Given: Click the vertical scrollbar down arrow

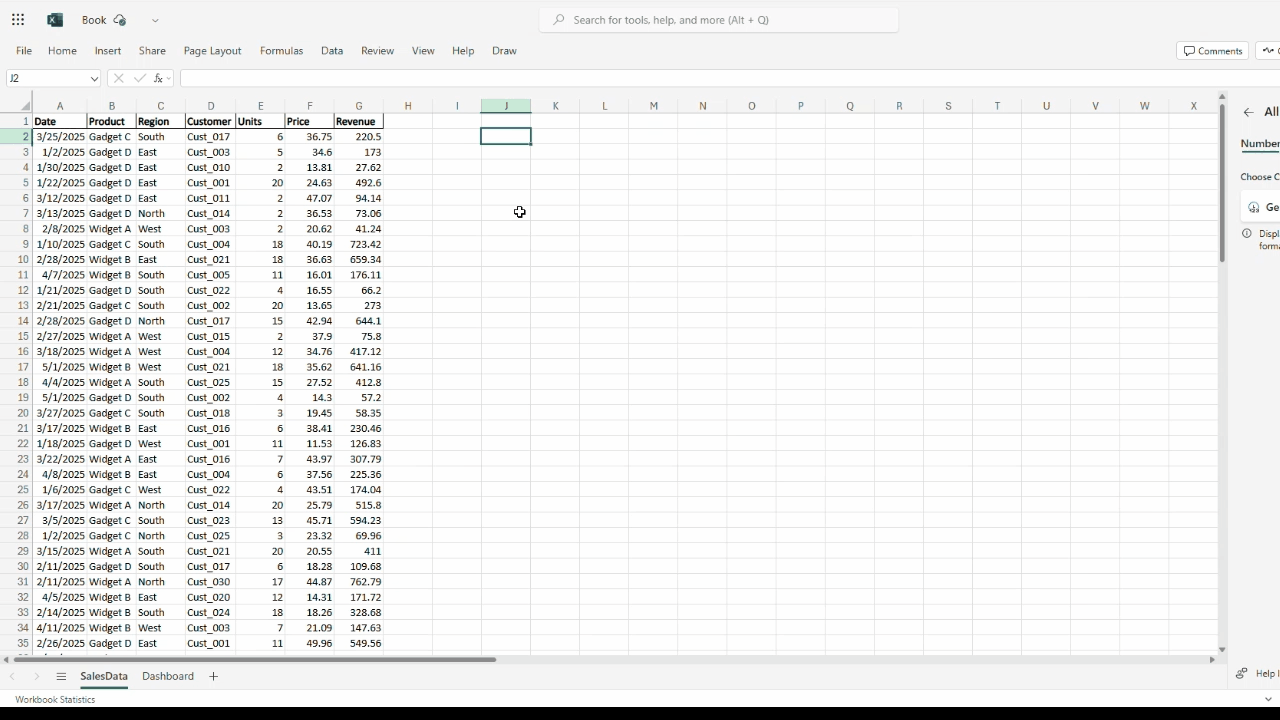Looking at the screenshot, I should (1222, 650).
